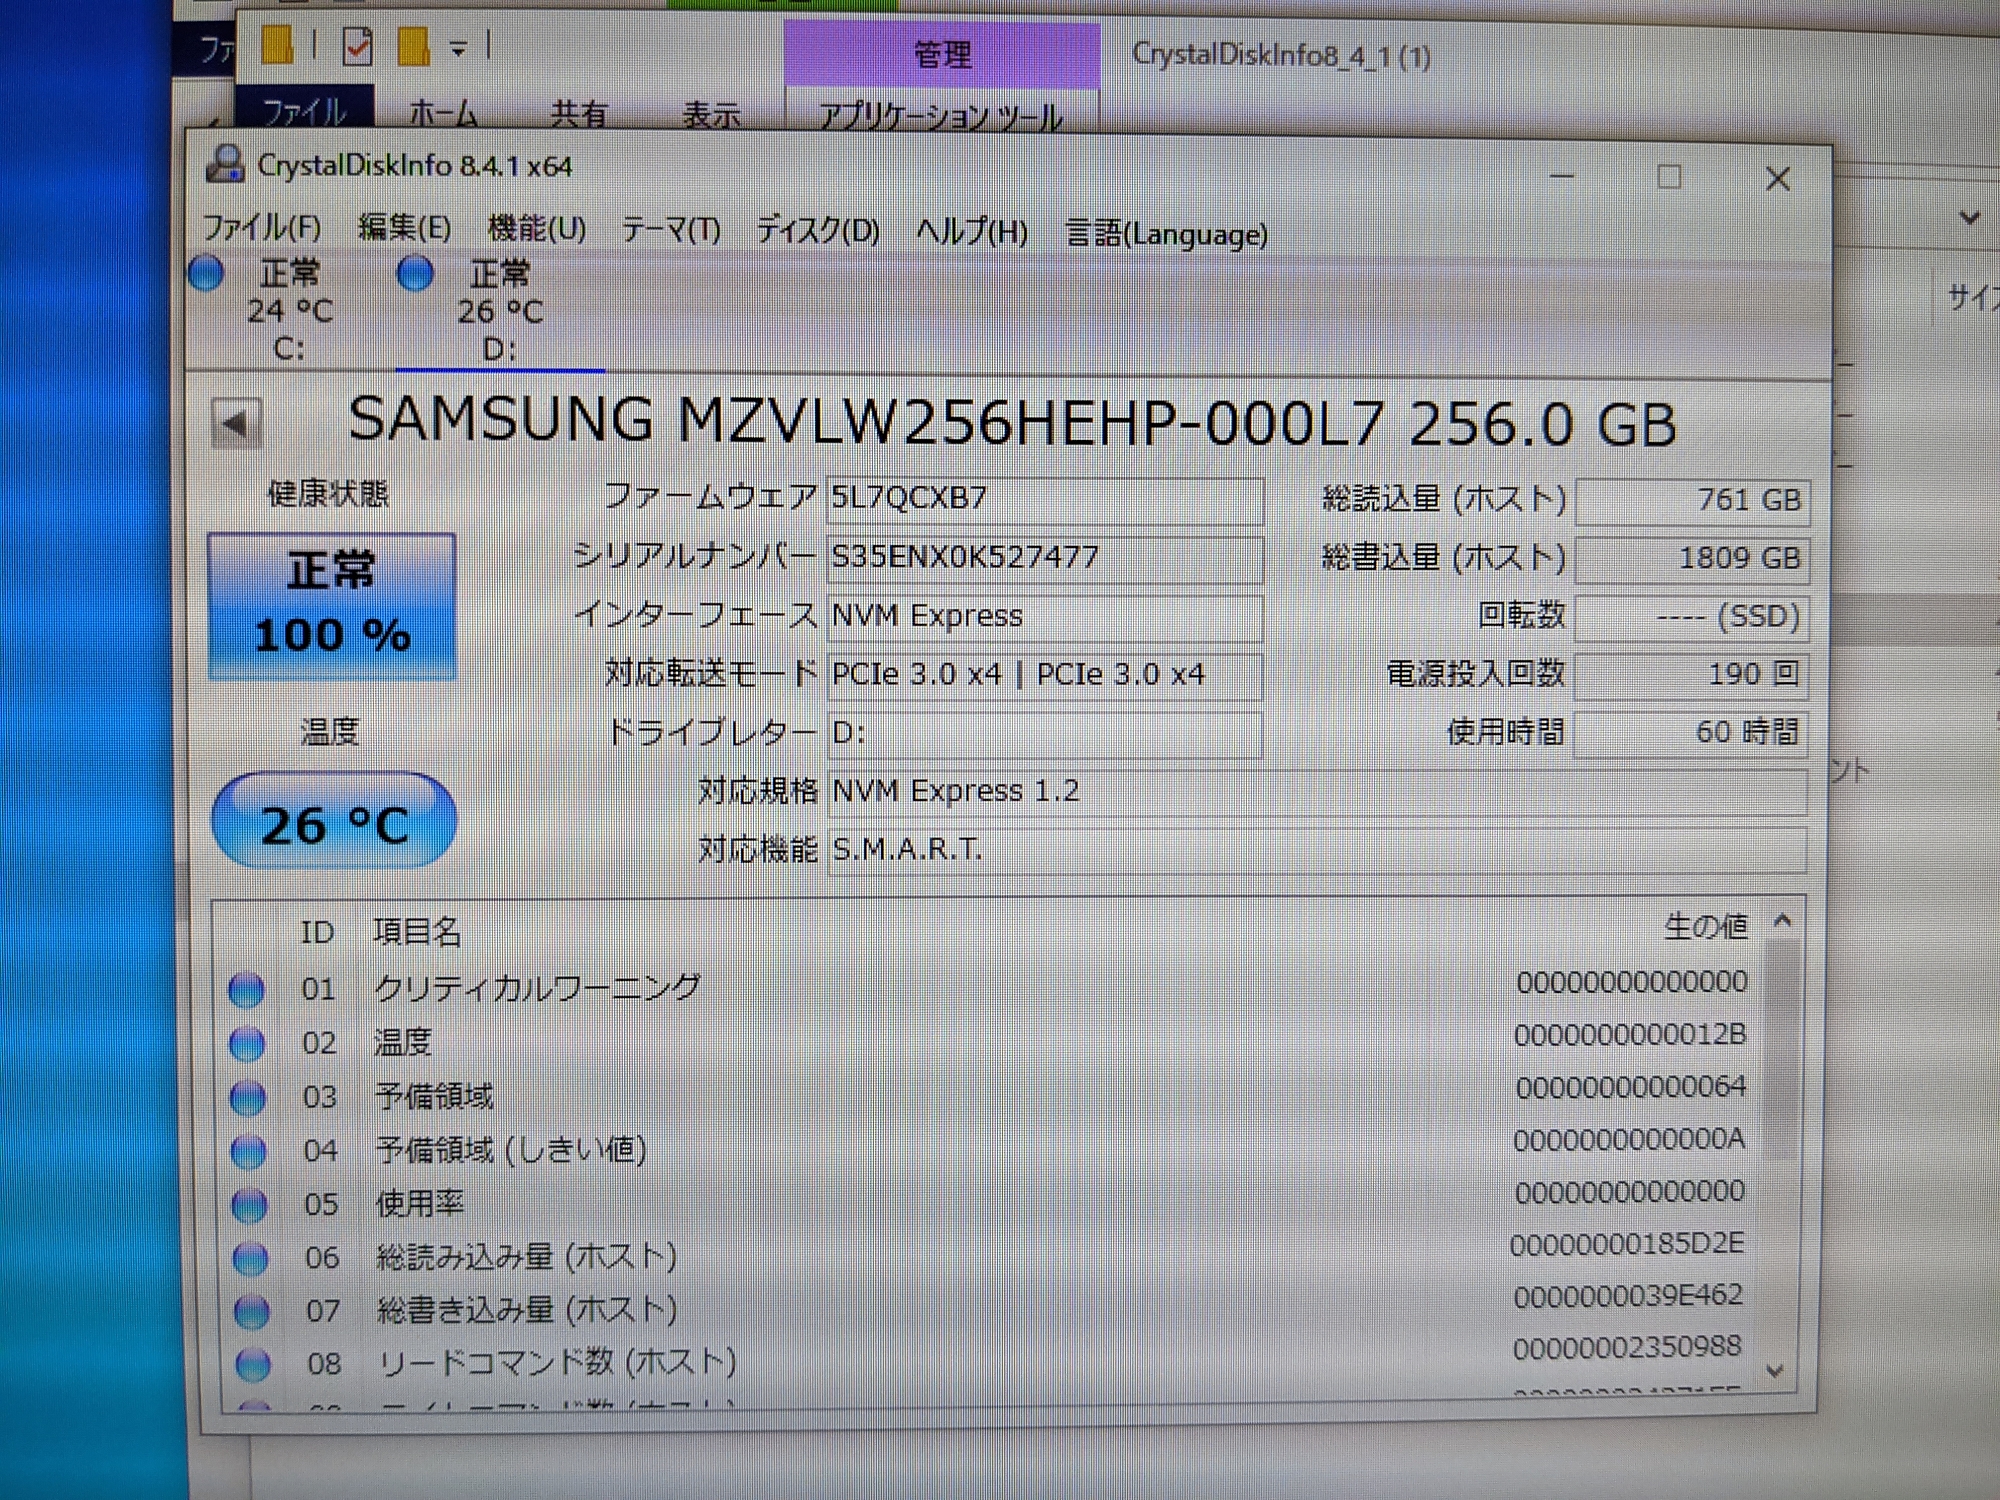
Task: Click blue status orb for drive C:
Action: 207,274
